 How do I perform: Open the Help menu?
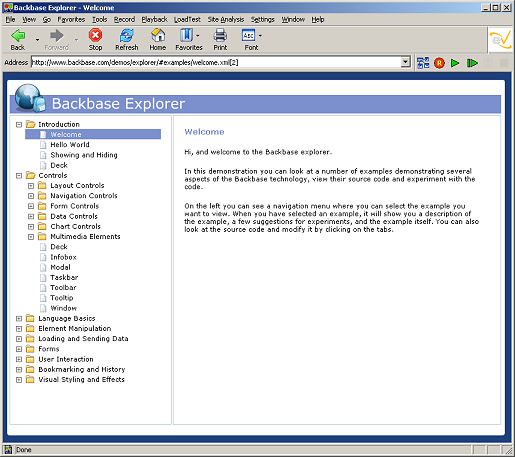tap(318, 19)
